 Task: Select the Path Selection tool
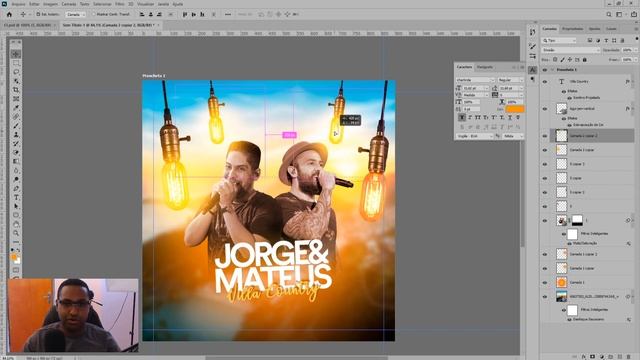tap(16, 207)
